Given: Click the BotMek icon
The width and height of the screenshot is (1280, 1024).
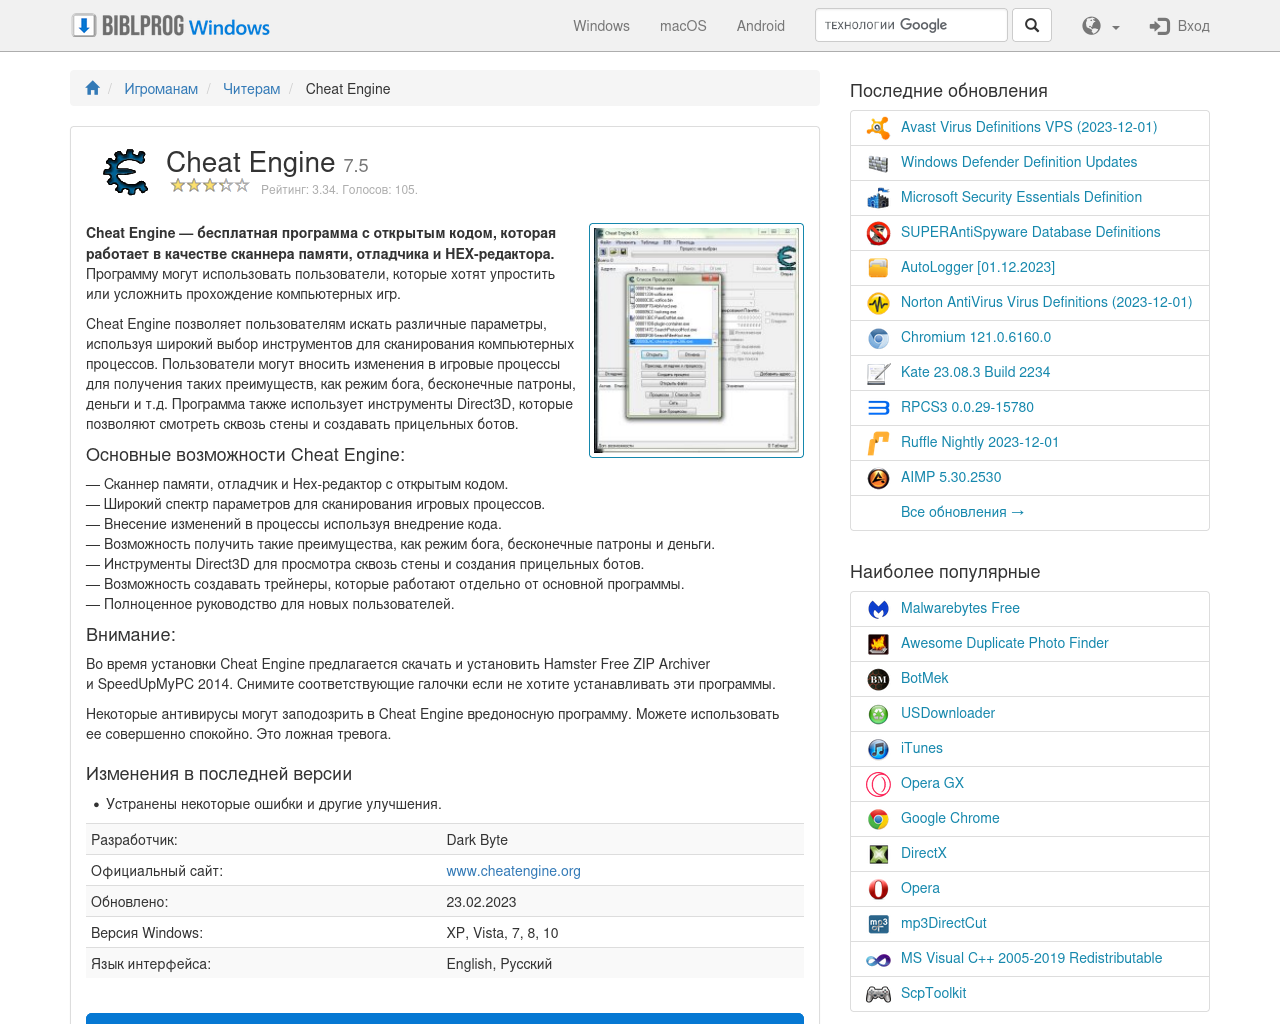Looking at the screenshot, I should [878, 679].
